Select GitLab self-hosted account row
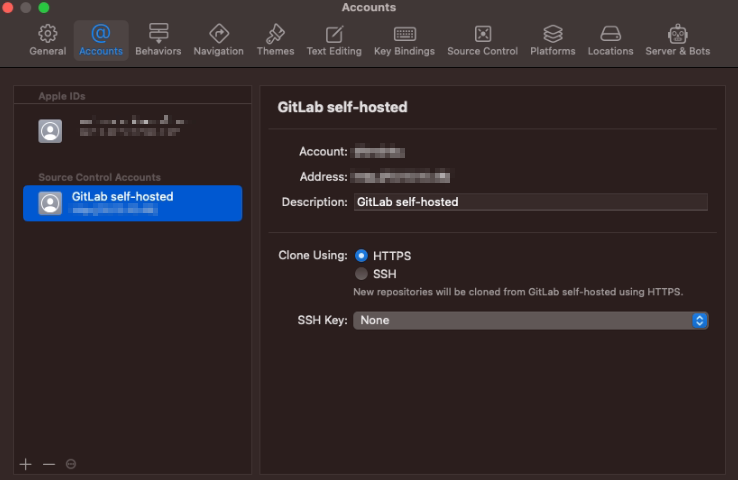The width and height of the screenshot is (738, 480). coord(133,203)
